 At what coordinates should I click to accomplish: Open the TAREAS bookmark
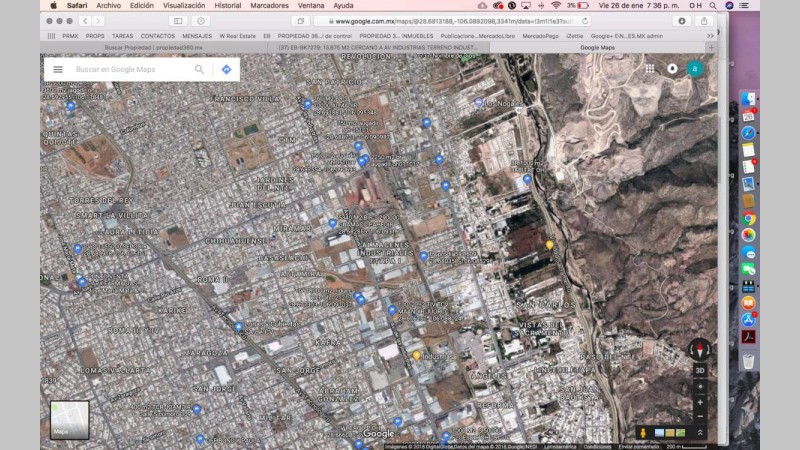pyautogui.click(x=122, y=36)
